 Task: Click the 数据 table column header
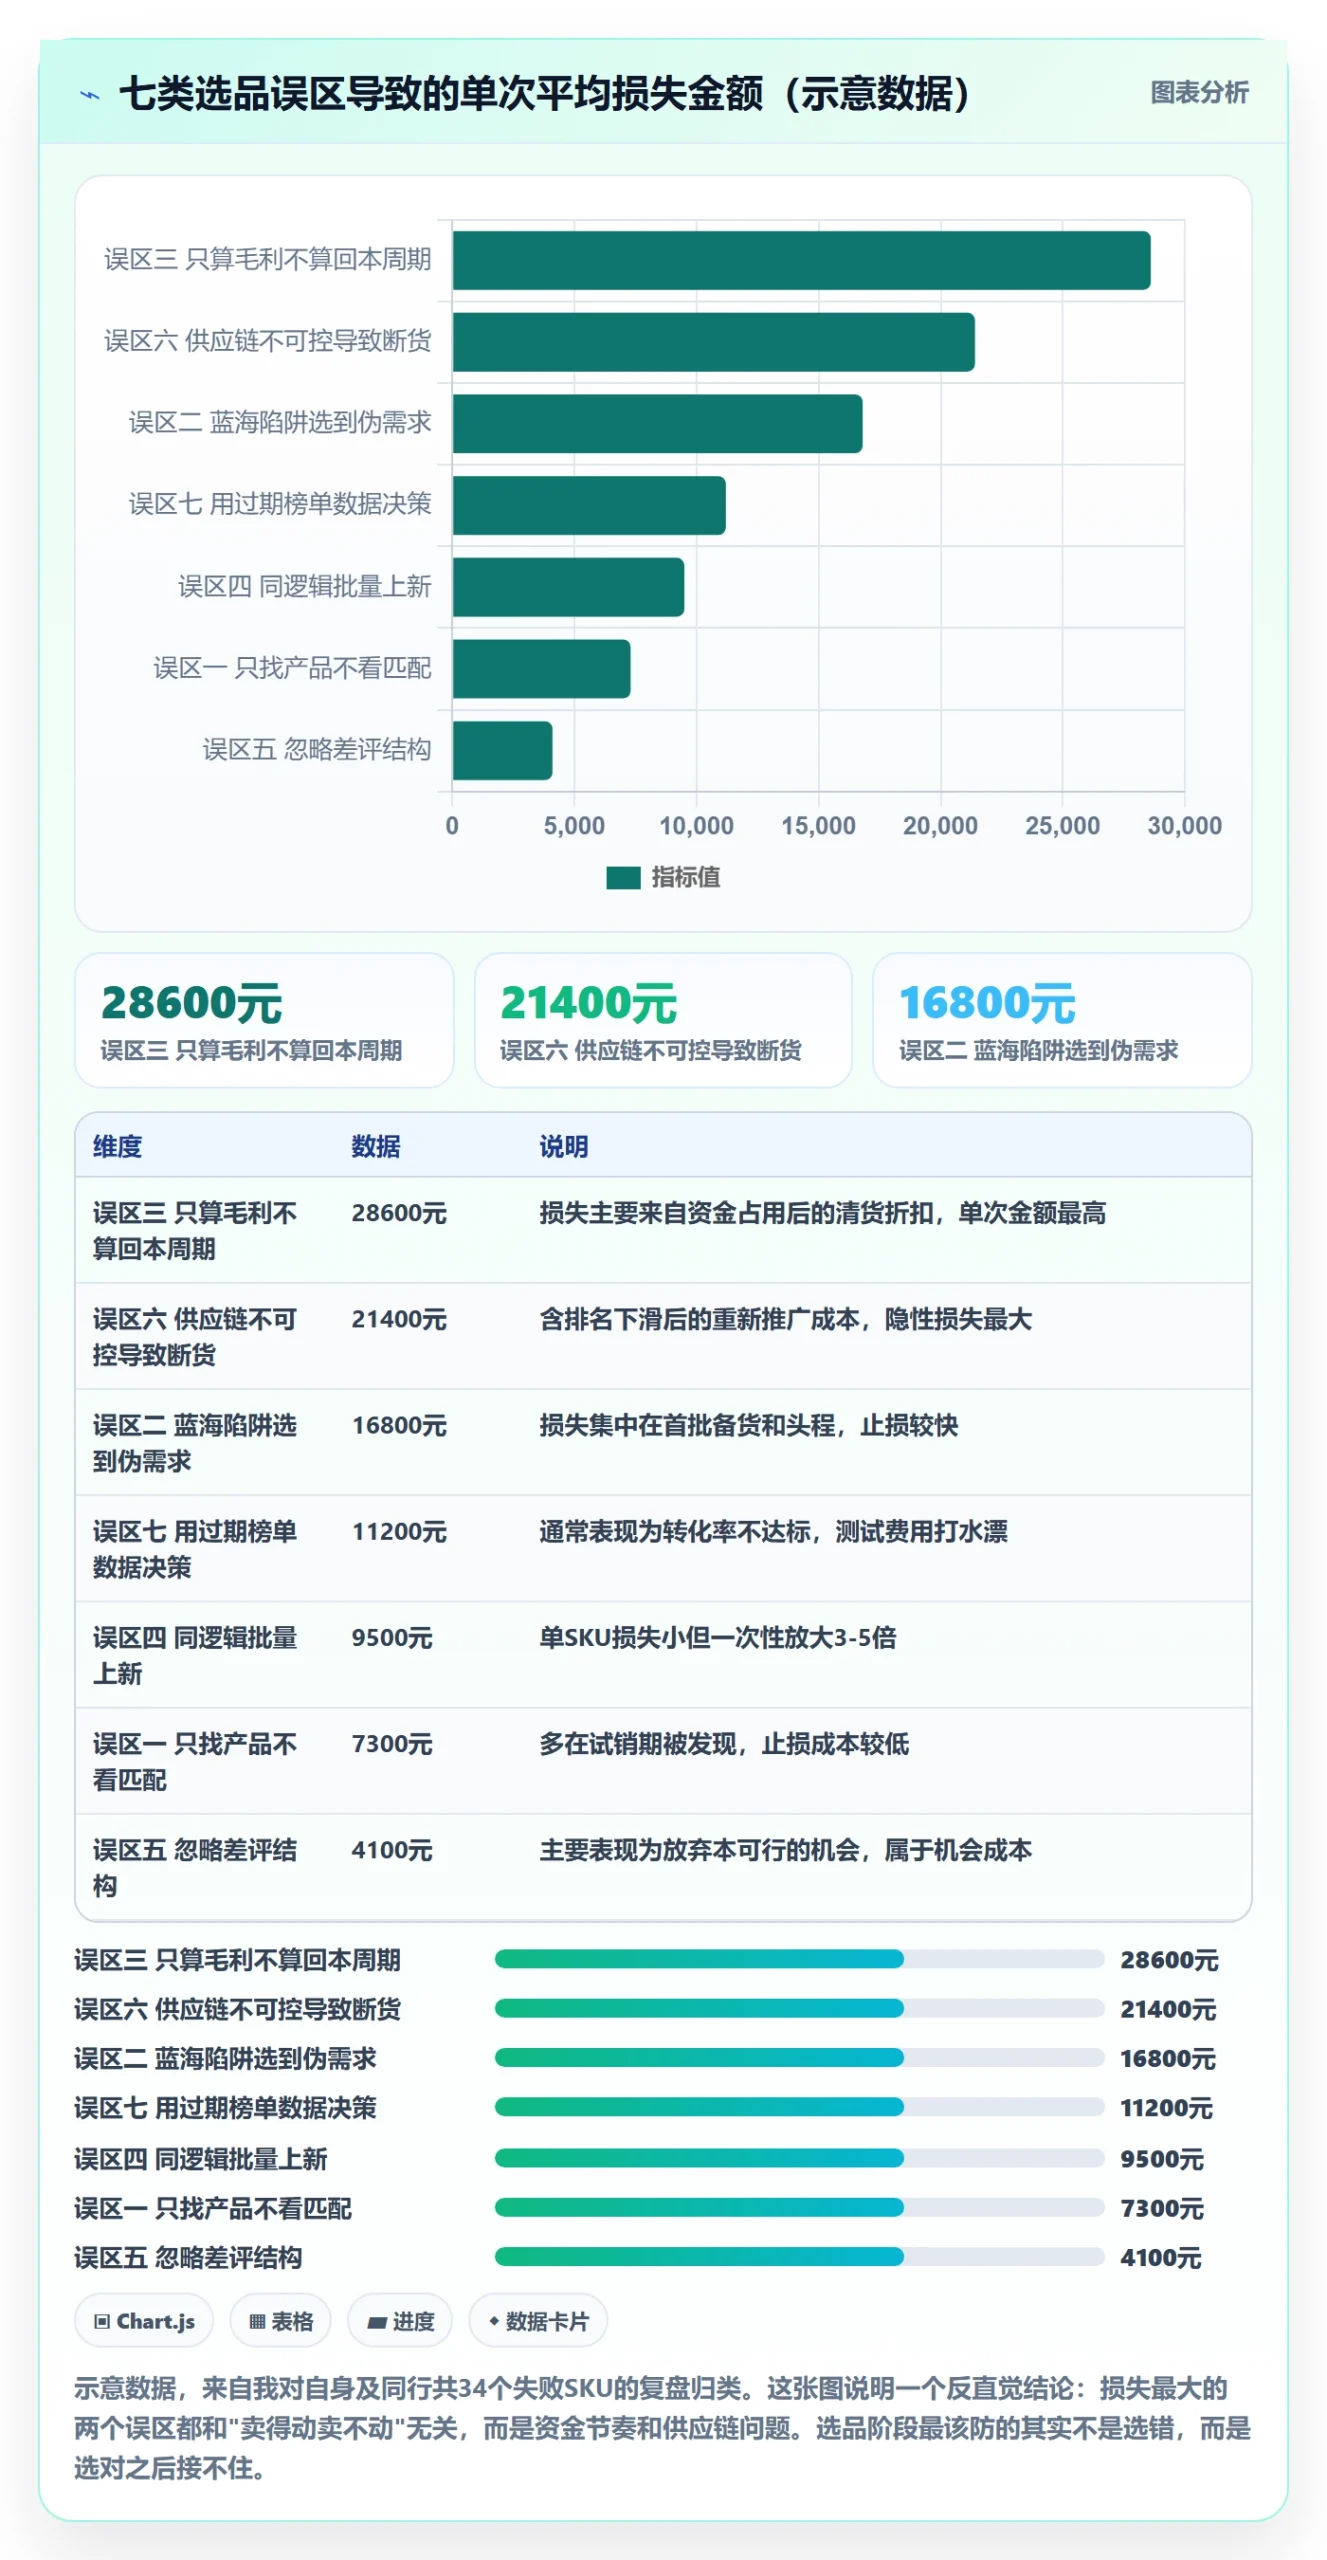point(376,1146)
